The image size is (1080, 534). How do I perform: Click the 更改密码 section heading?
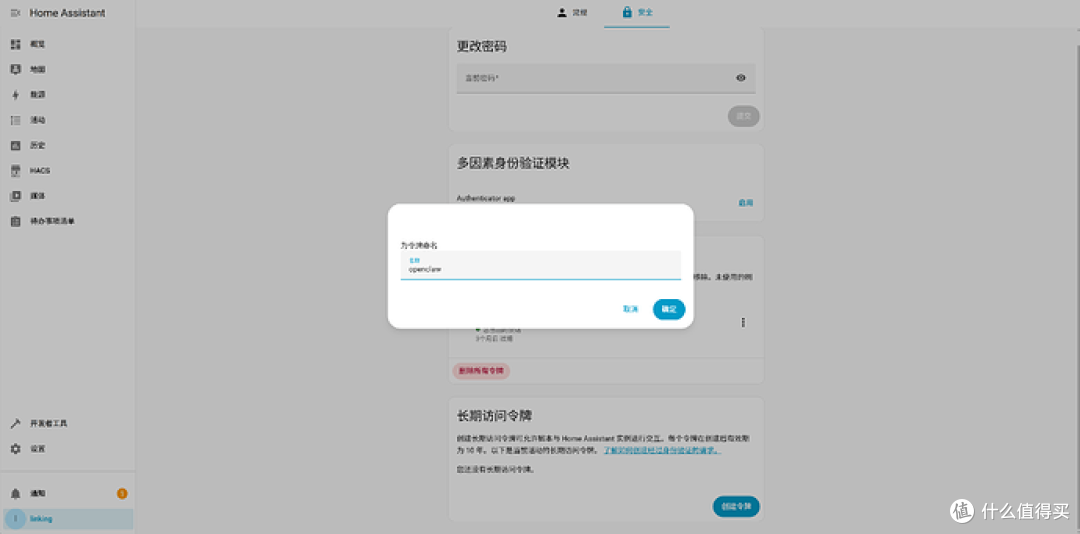click(482, 47)
